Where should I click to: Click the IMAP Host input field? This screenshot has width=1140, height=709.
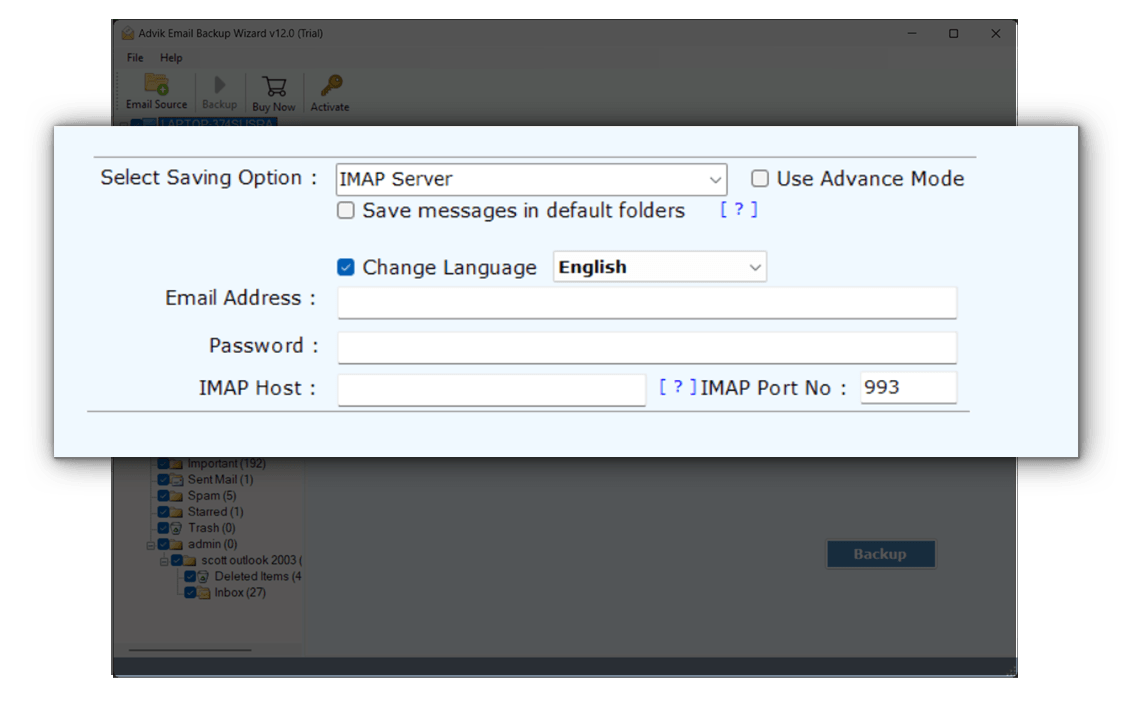(491, 390)
